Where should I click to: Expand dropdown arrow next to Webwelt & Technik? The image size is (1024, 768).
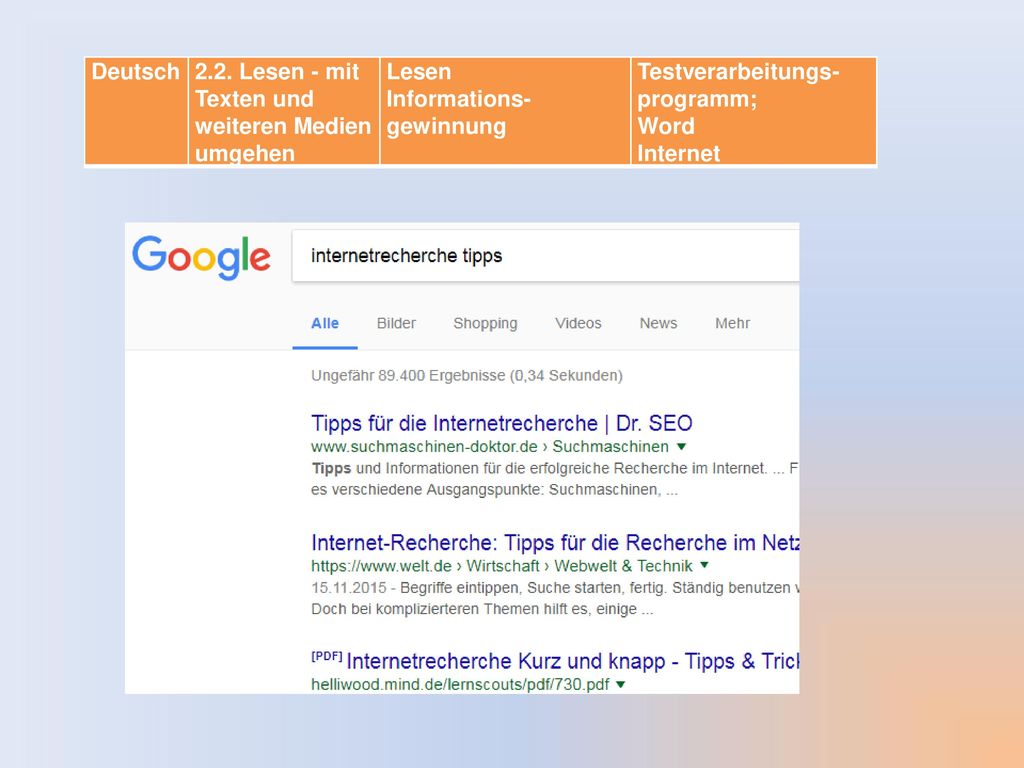coord(704,565)
